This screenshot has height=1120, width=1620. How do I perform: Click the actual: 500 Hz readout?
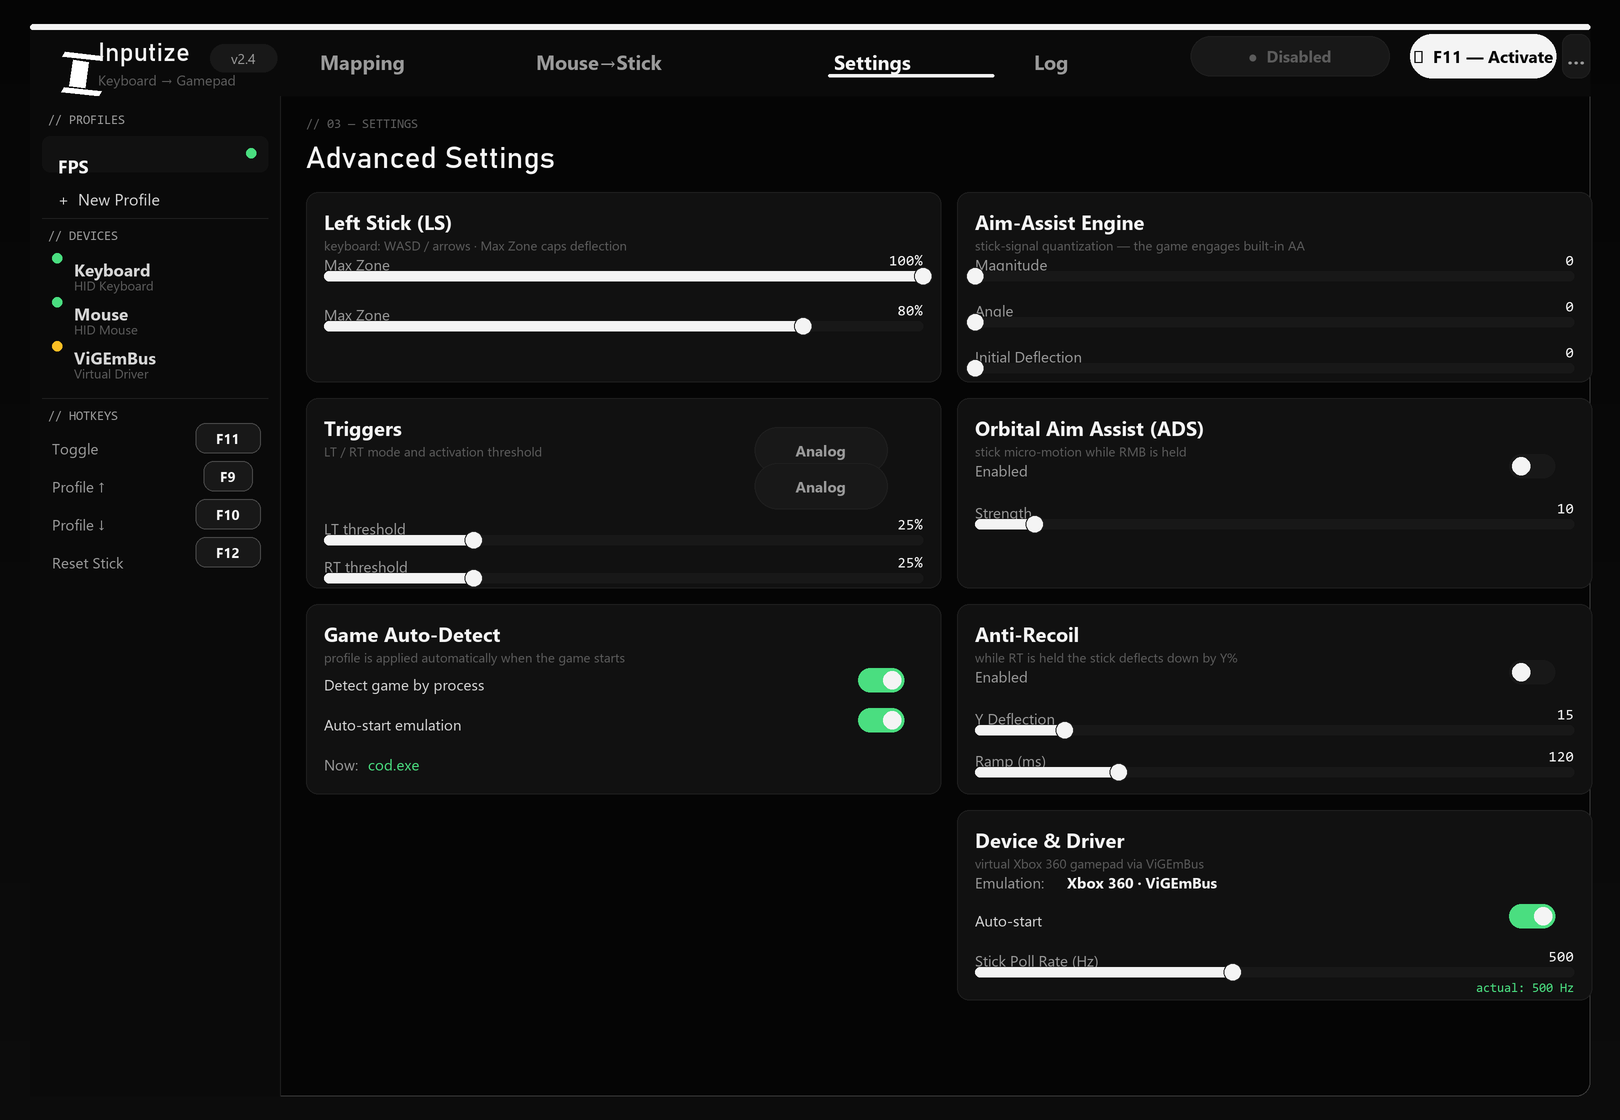coord(1524,988)
